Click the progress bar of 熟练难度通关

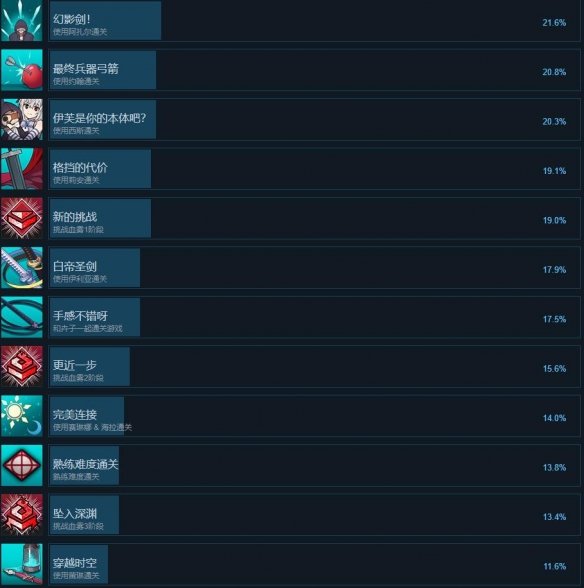[84, 465]
